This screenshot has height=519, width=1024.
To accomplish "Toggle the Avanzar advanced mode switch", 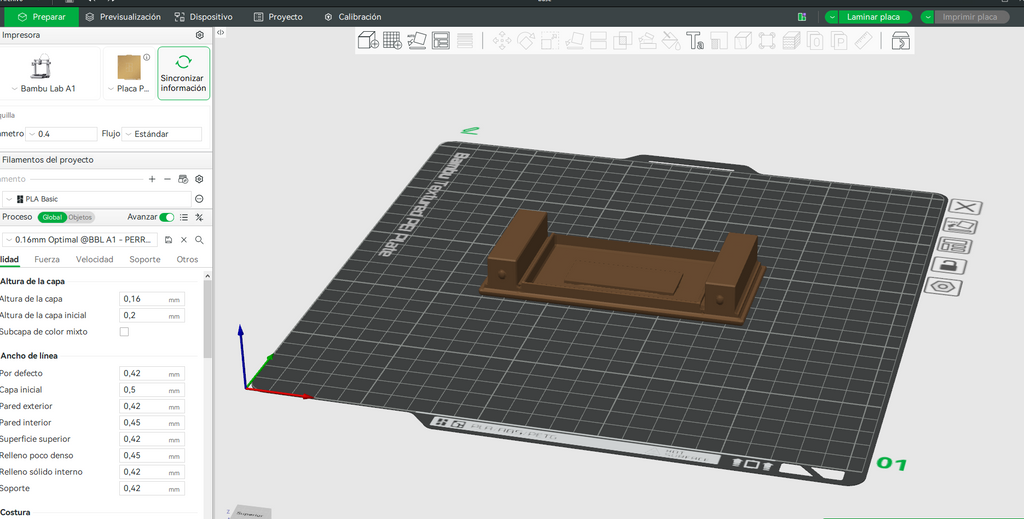I will [x=167, y=217].
